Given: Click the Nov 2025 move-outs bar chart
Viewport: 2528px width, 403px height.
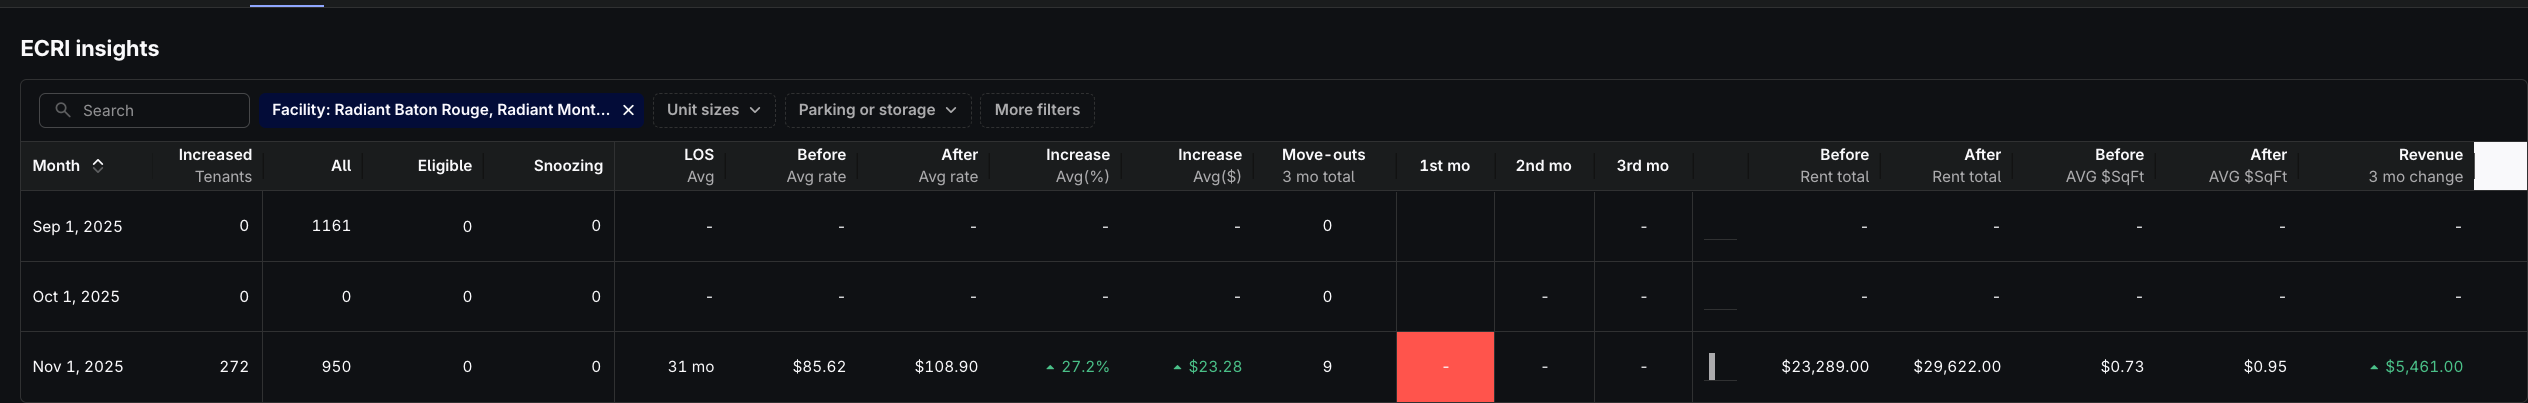Looking at the screenshot, I should 1712,367.
